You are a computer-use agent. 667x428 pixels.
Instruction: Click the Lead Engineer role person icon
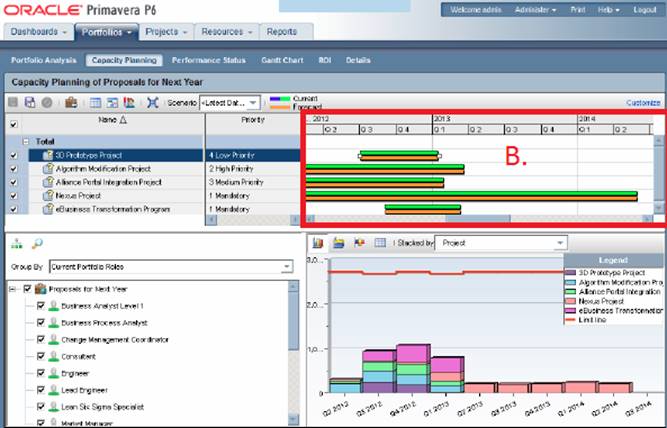point(53,390)
